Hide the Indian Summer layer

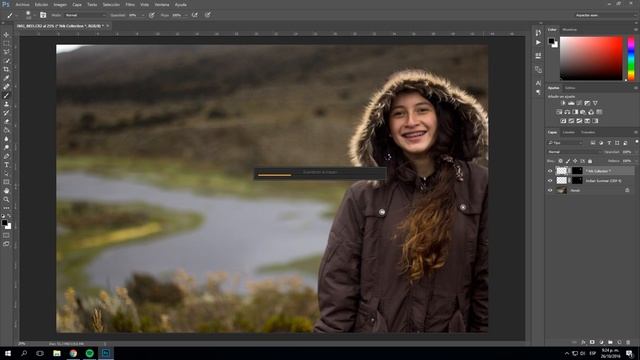tap(550, 180)
